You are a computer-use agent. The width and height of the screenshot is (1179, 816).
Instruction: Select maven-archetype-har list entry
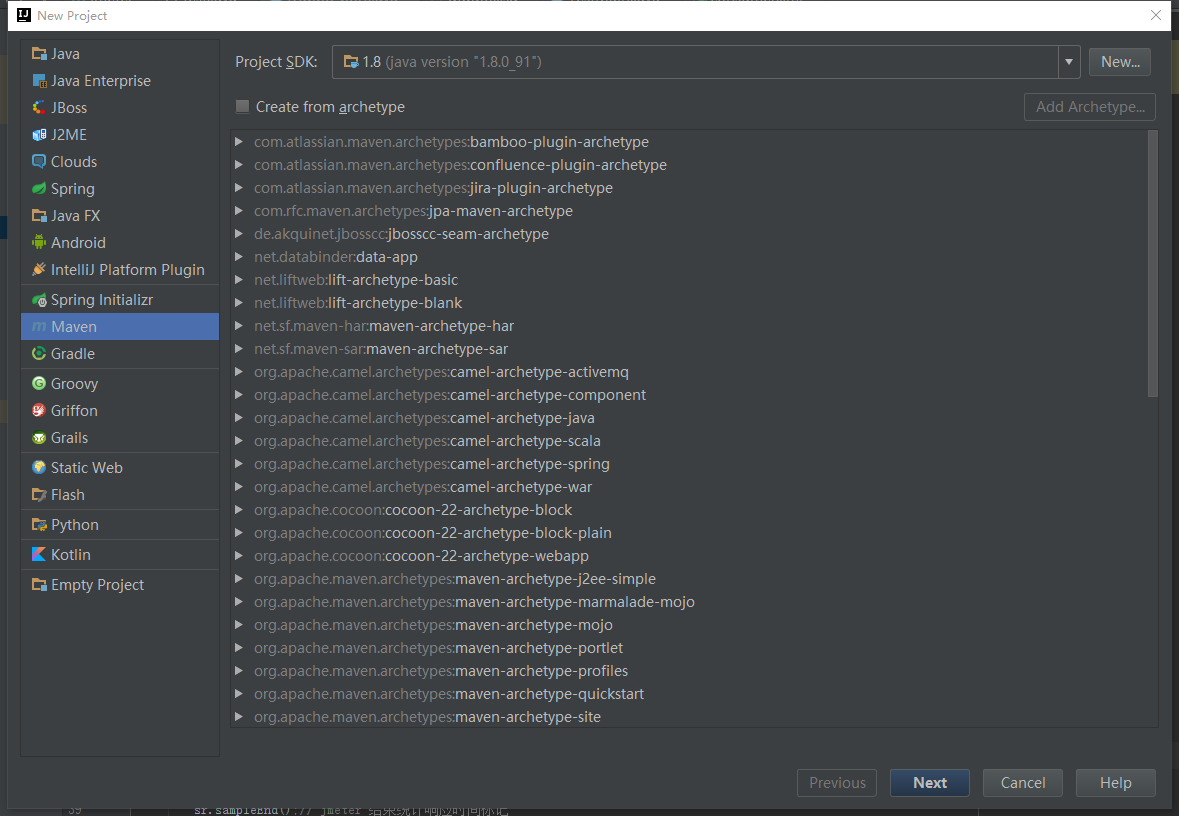point(384,326)
